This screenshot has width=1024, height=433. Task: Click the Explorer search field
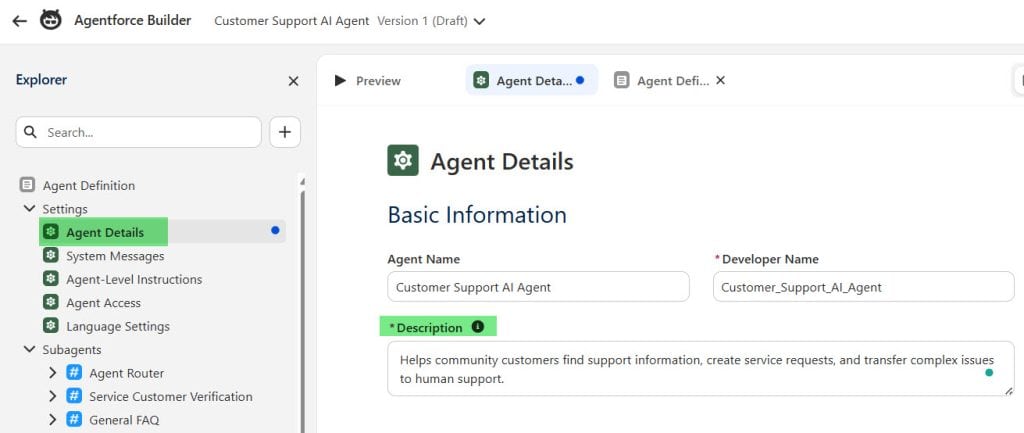[x=138, y=132]
